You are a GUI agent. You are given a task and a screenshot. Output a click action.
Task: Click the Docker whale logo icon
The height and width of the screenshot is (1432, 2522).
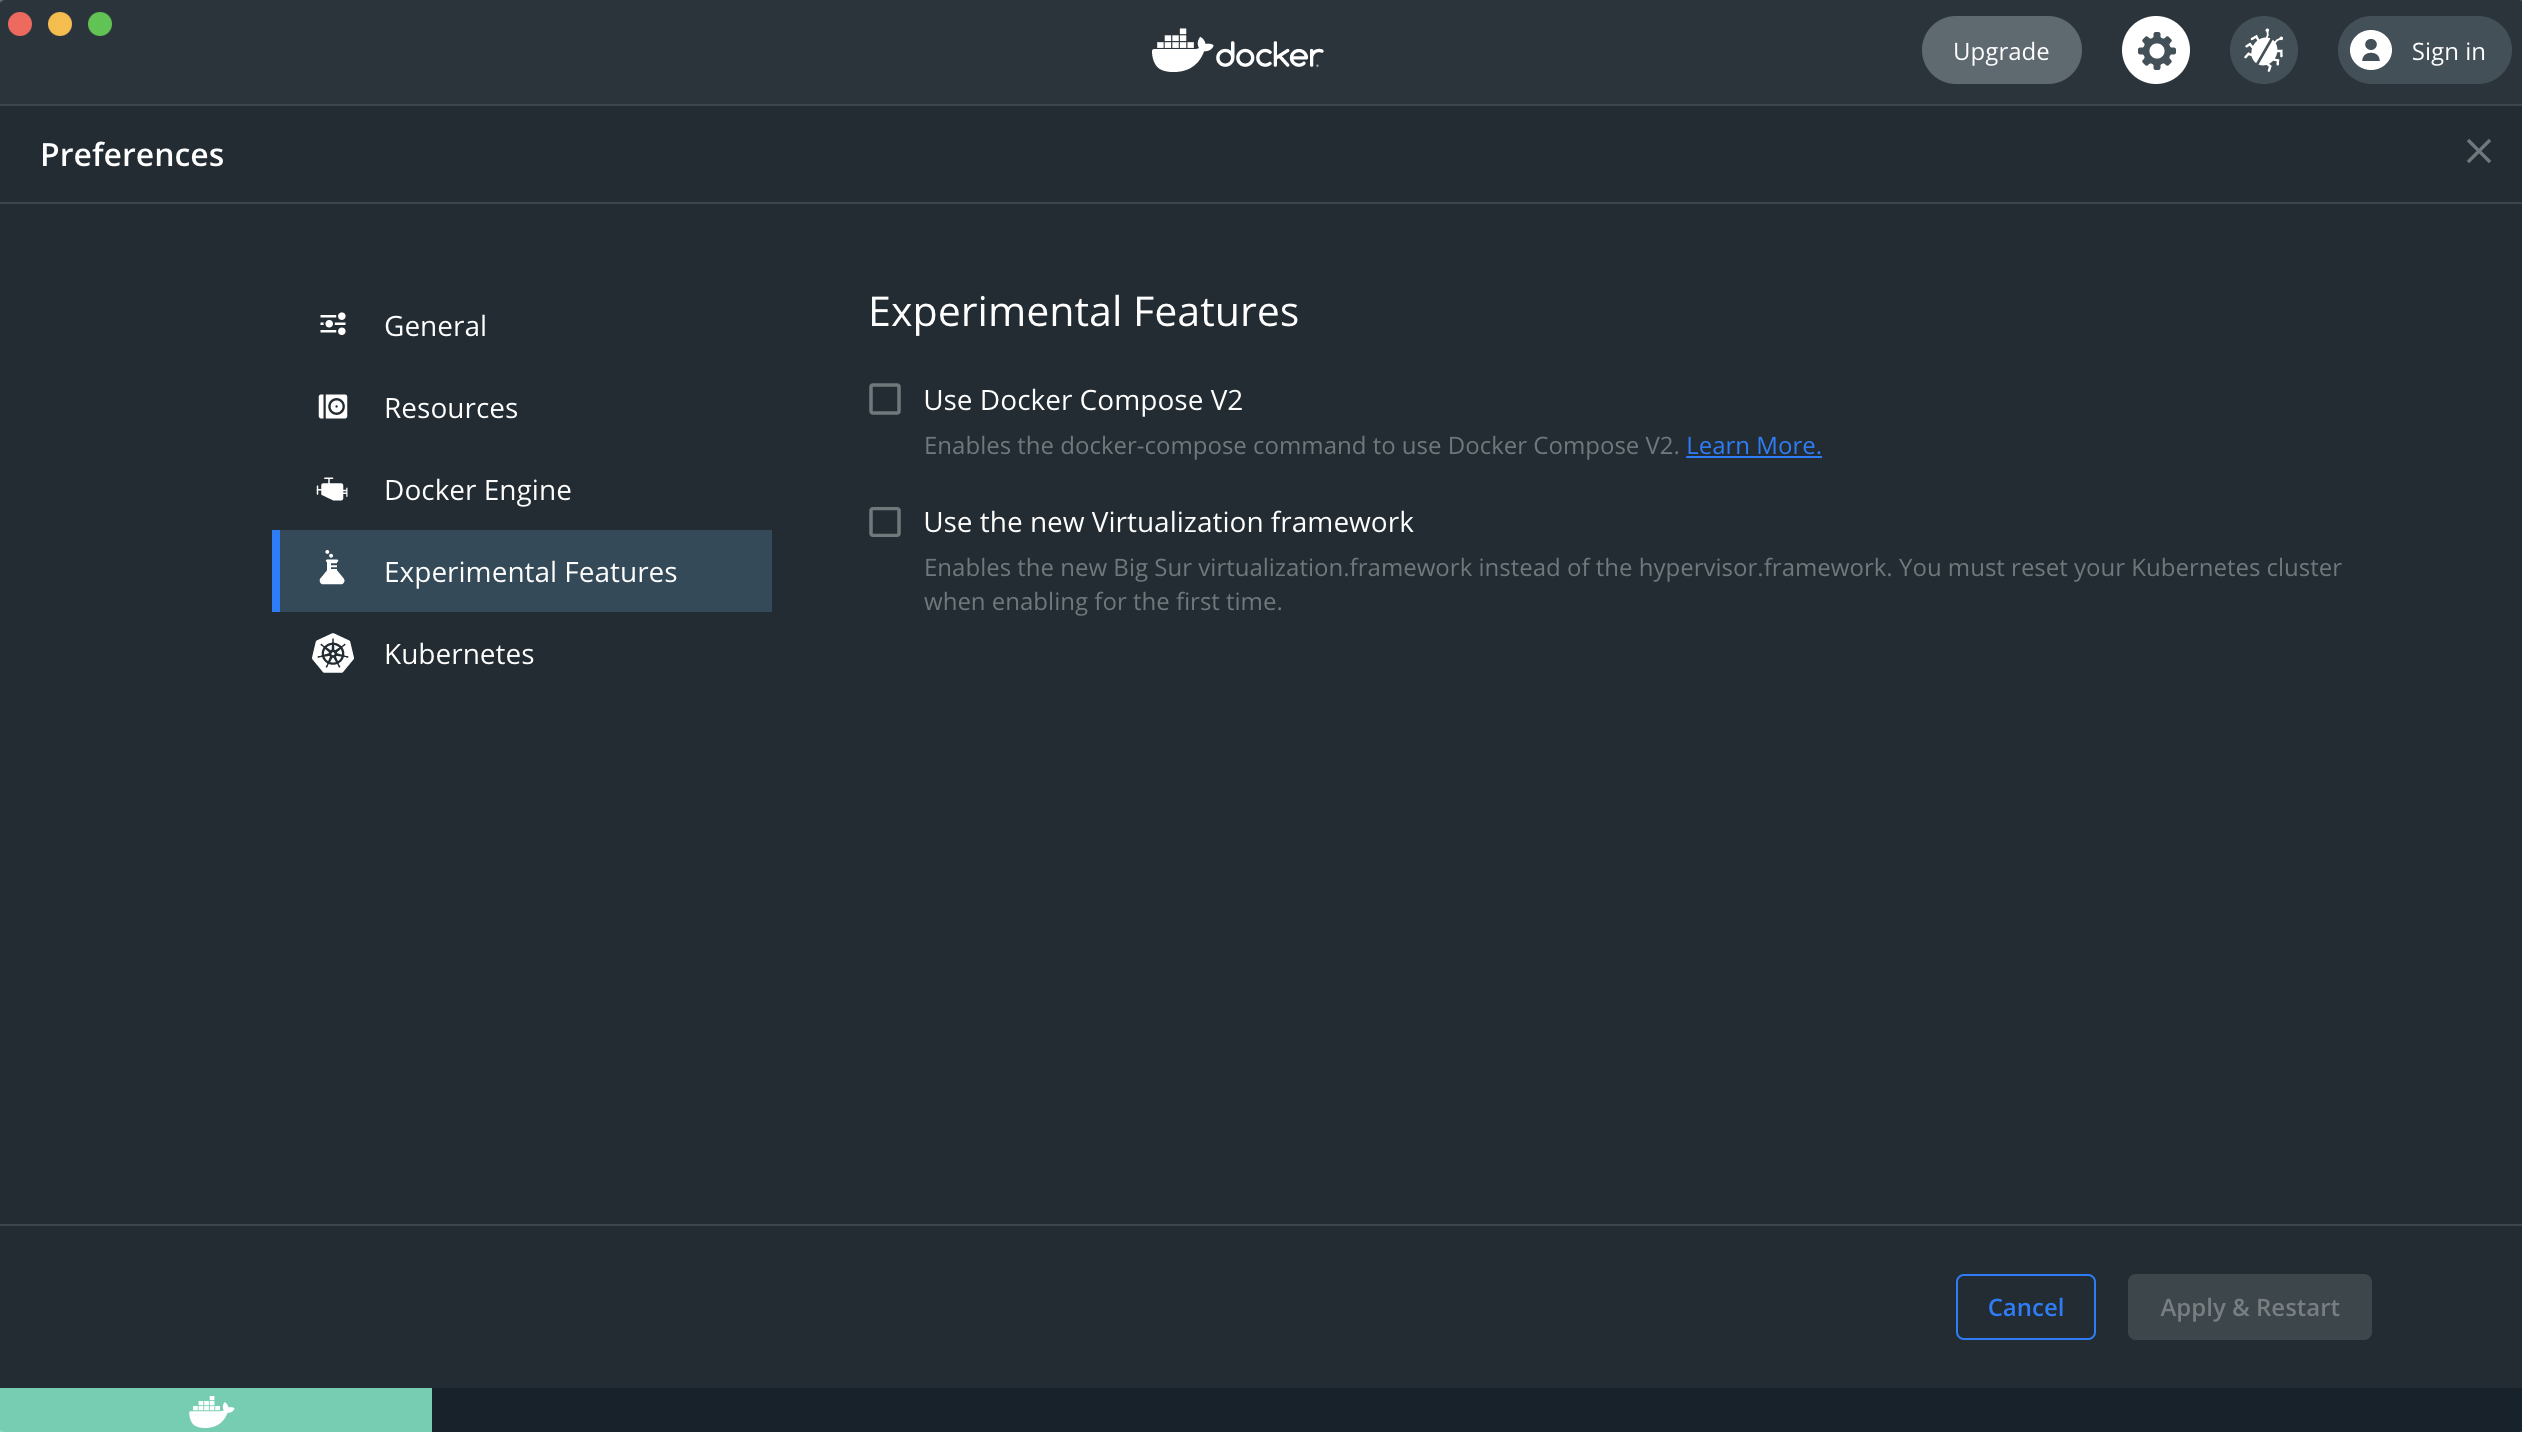(x=1181, y=47)
